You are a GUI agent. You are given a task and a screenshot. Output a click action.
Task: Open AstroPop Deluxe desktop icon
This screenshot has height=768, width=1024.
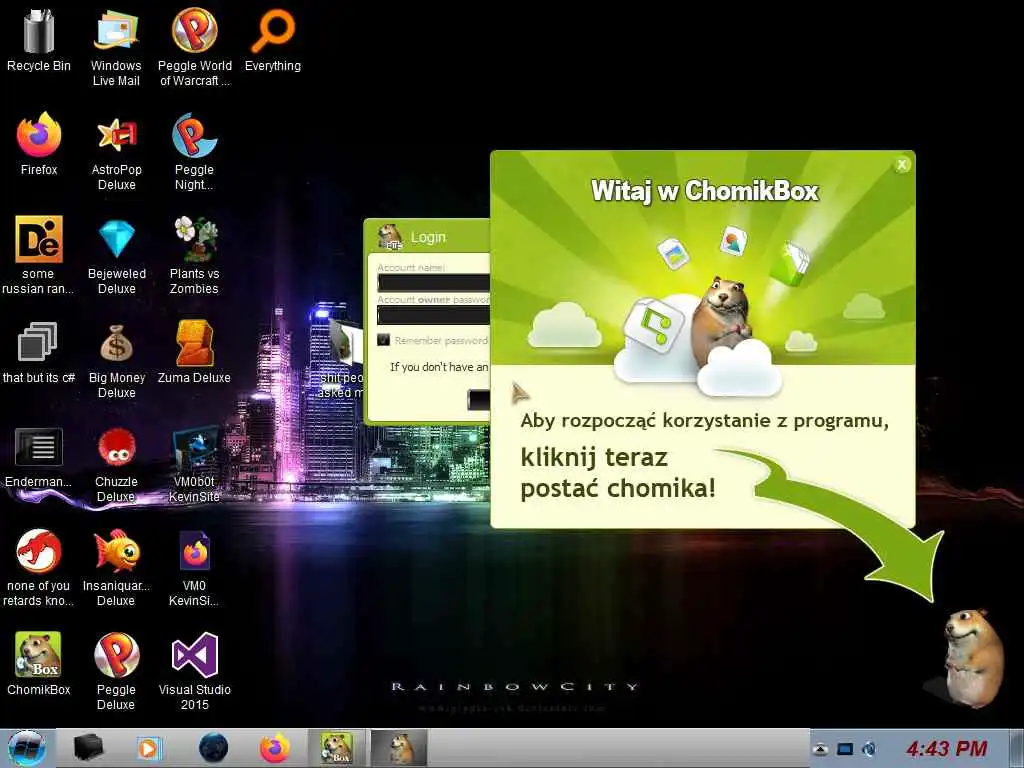click(116, 136)
